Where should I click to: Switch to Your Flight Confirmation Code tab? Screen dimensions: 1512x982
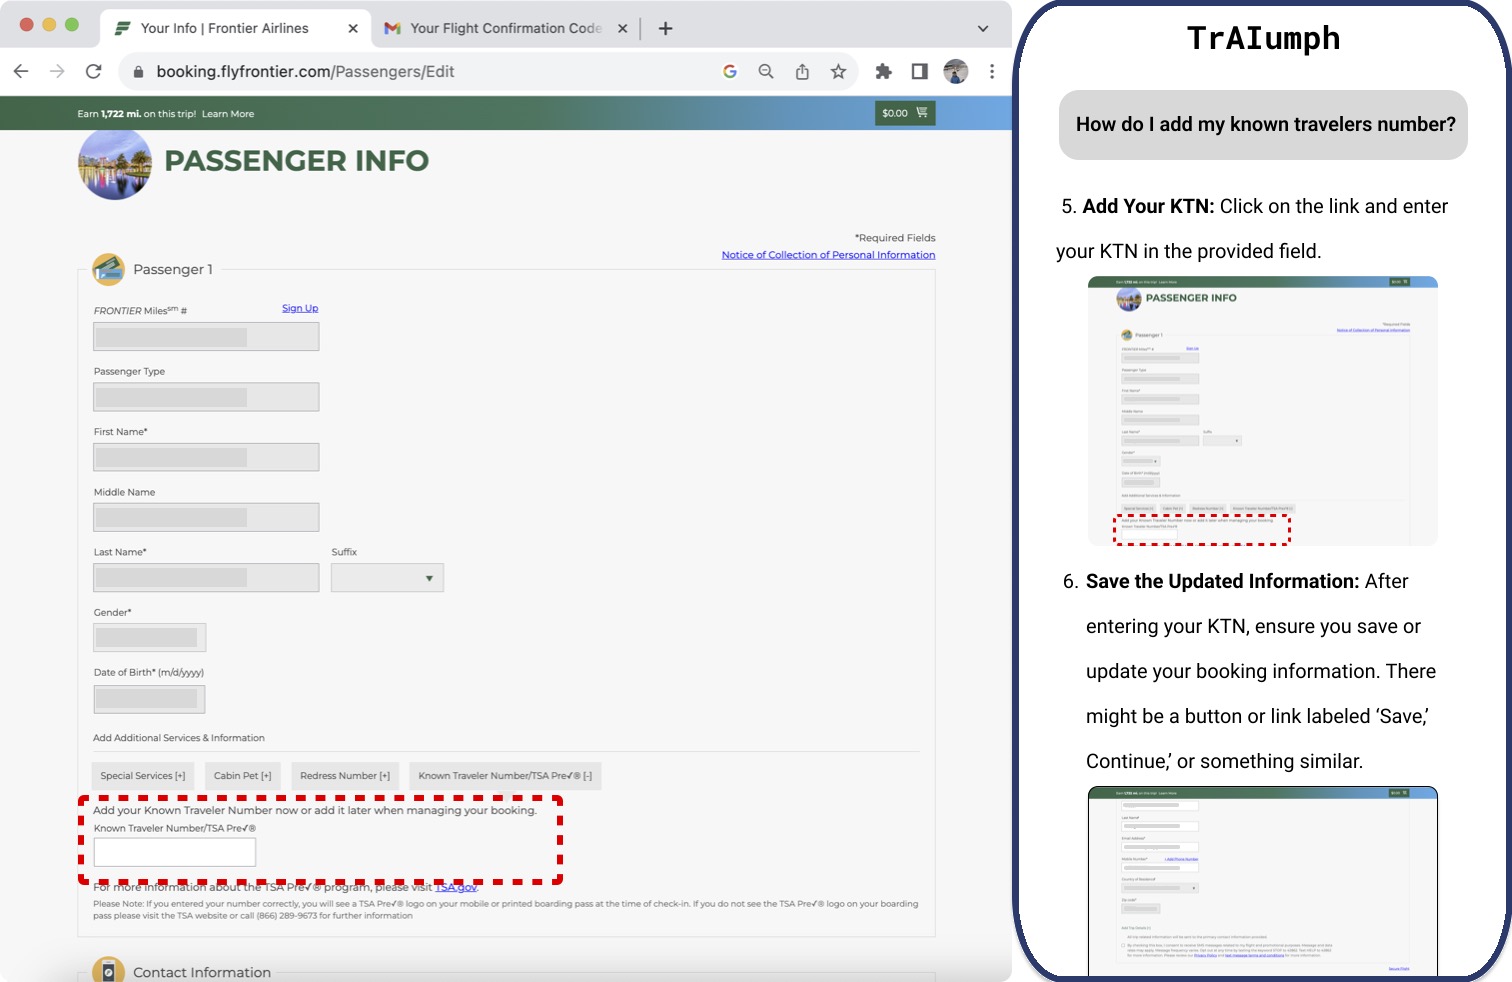[x=506, y=28]
